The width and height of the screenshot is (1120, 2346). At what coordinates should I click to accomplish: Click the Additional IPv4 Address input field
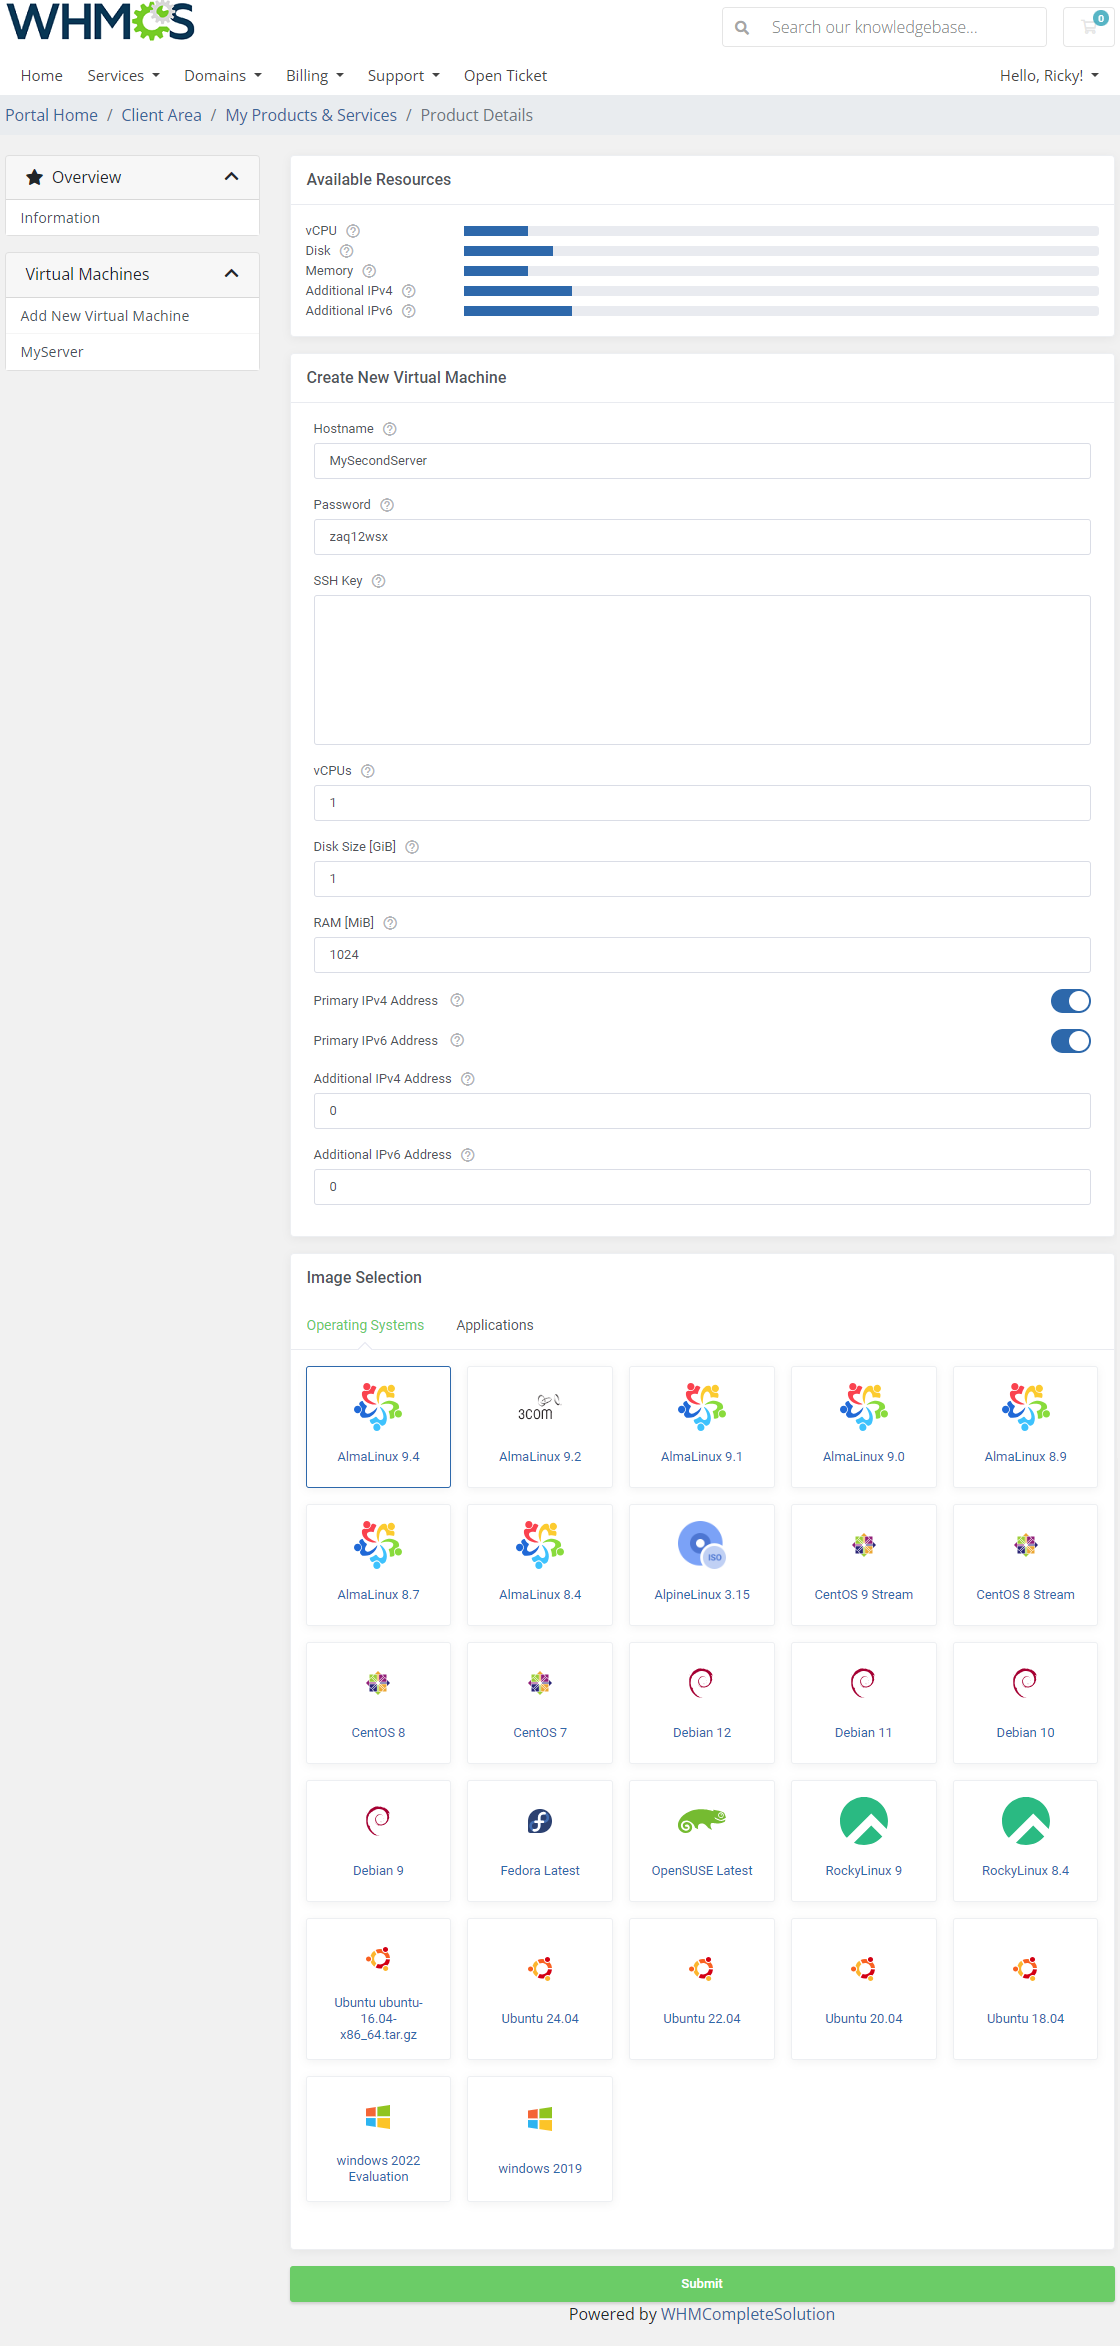(702, 1111)
